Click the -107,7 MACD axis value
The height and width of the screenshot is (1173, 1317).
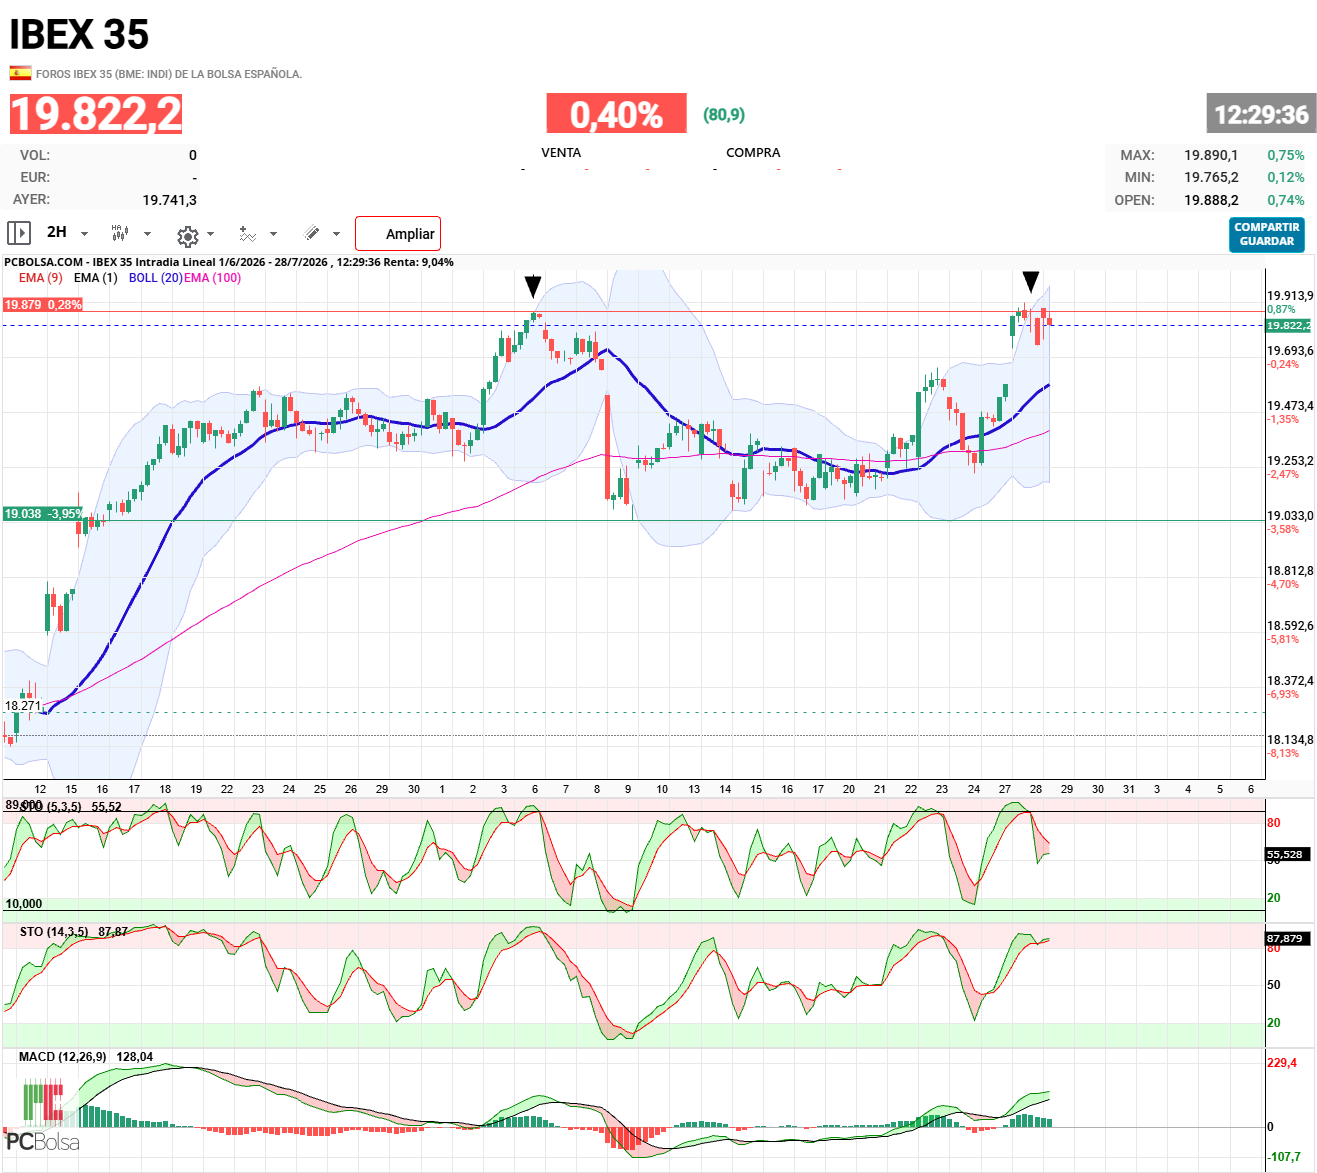pyautogui.click(x=1284, y=1157)
